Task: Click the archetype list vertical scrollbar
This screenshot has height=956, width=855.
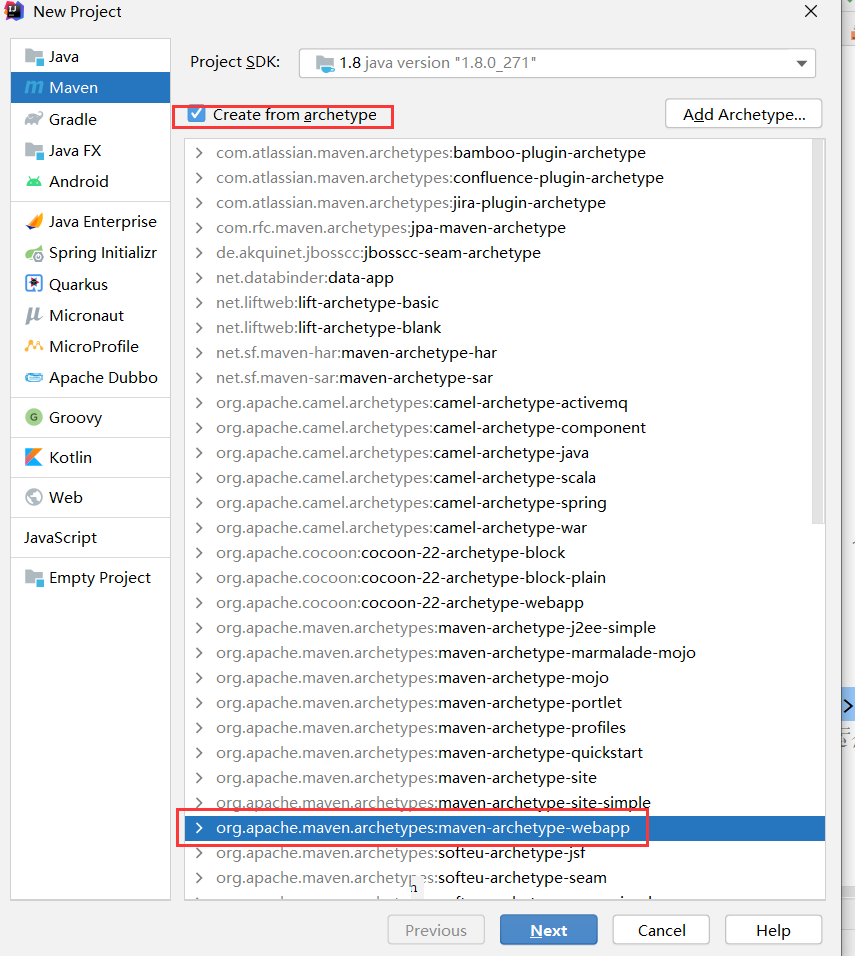Action: tap(818, 331)
